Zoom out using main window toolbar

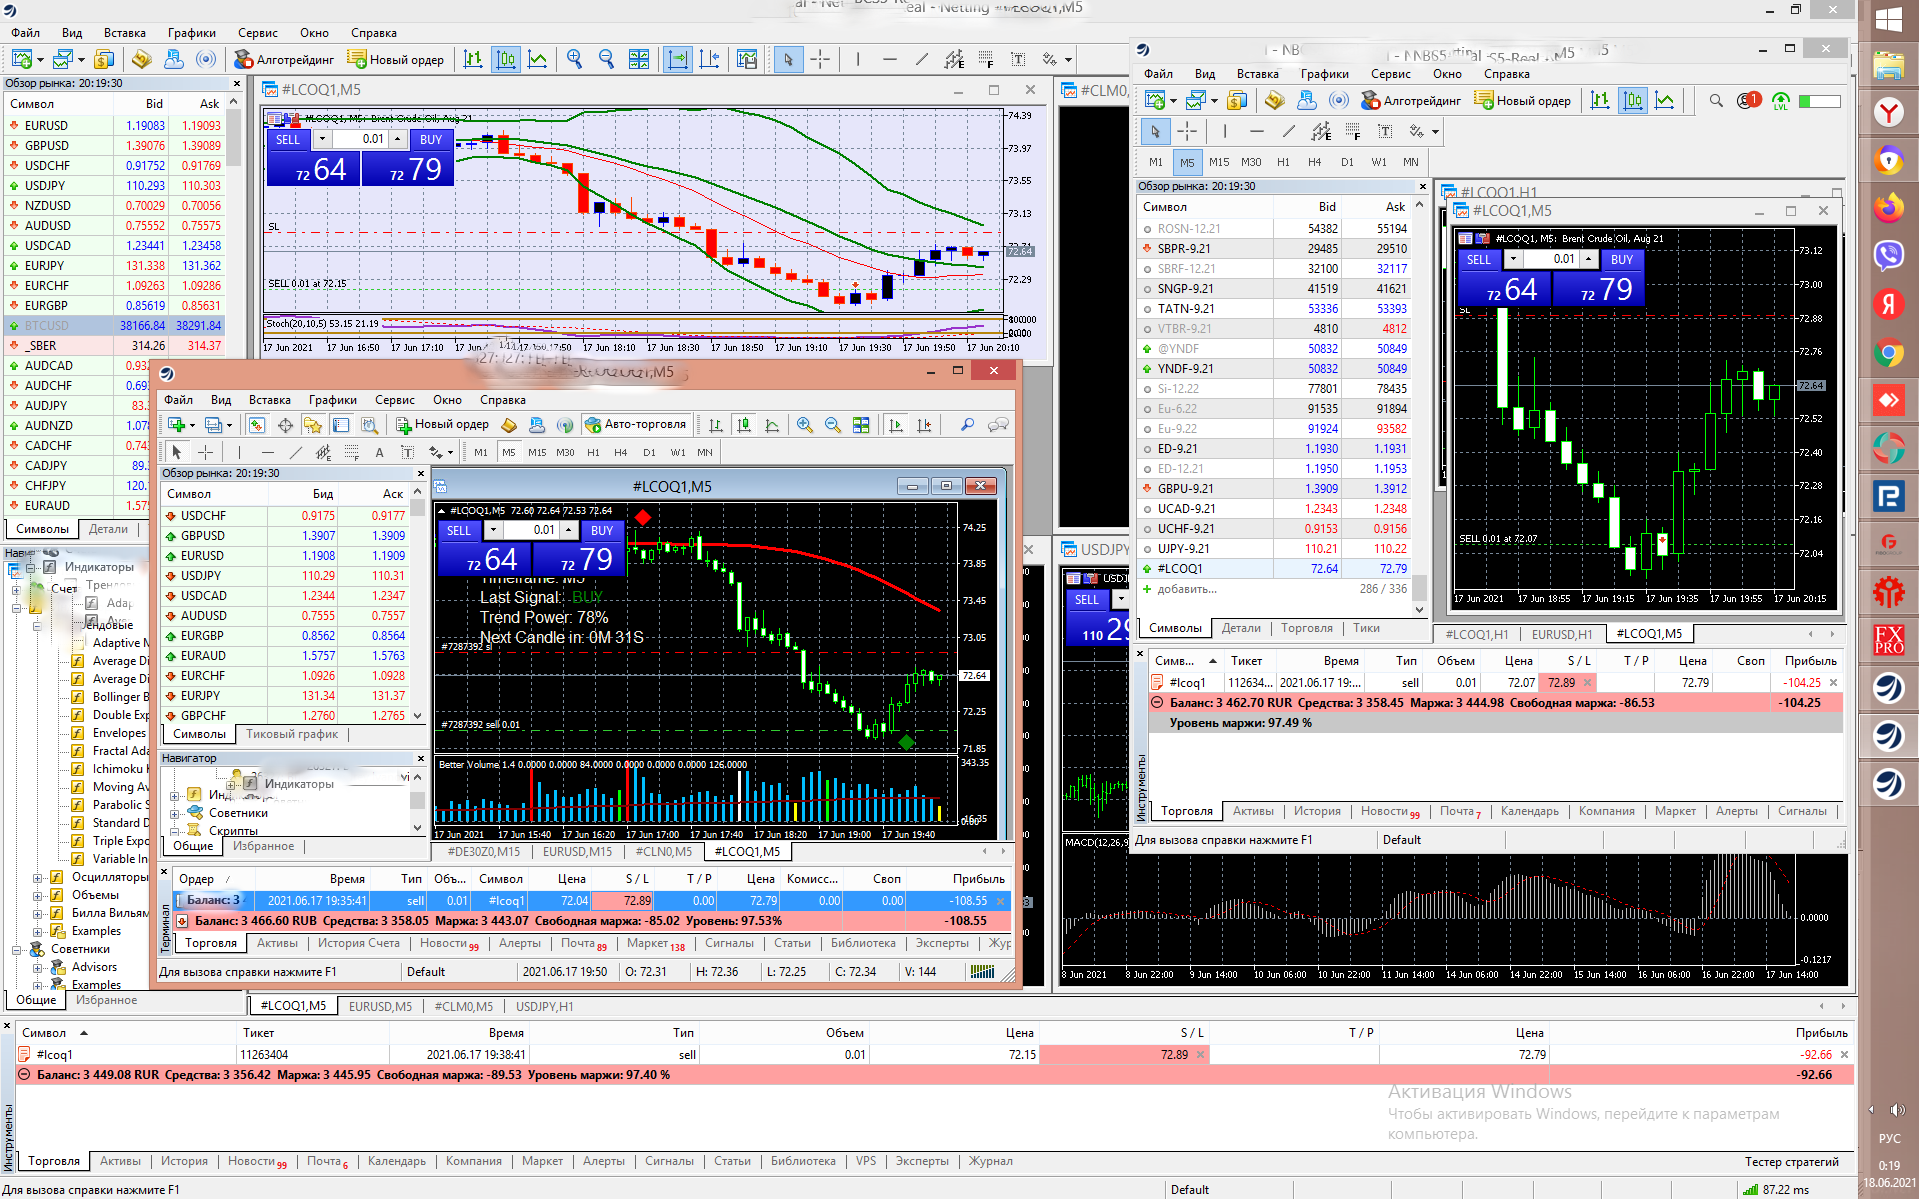click(x=606, y=59)
